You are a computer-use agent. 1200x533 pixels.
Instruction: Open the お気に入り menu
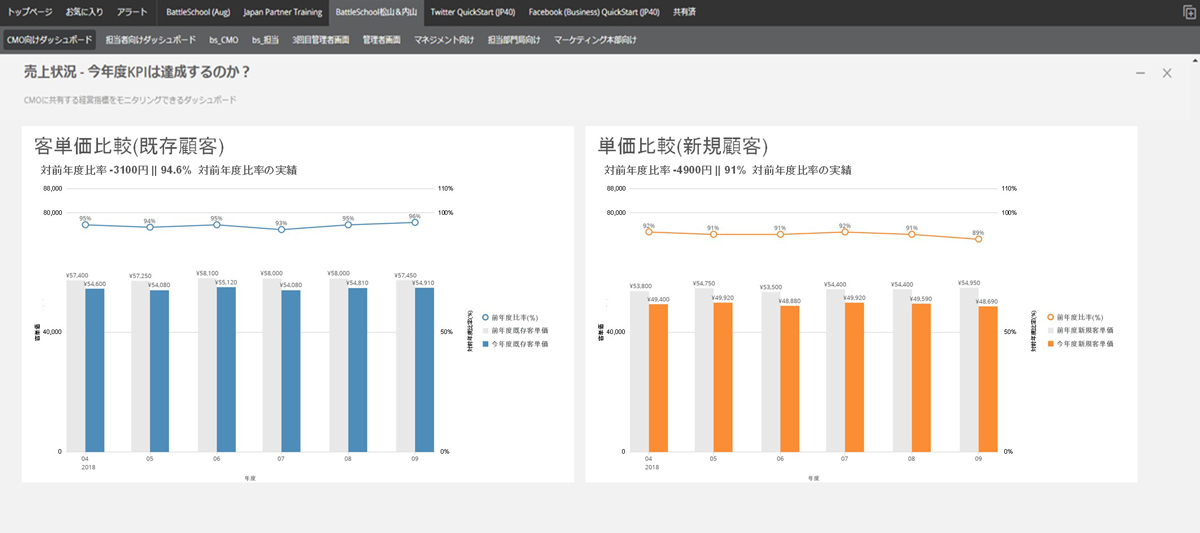(x=86, y=13)
